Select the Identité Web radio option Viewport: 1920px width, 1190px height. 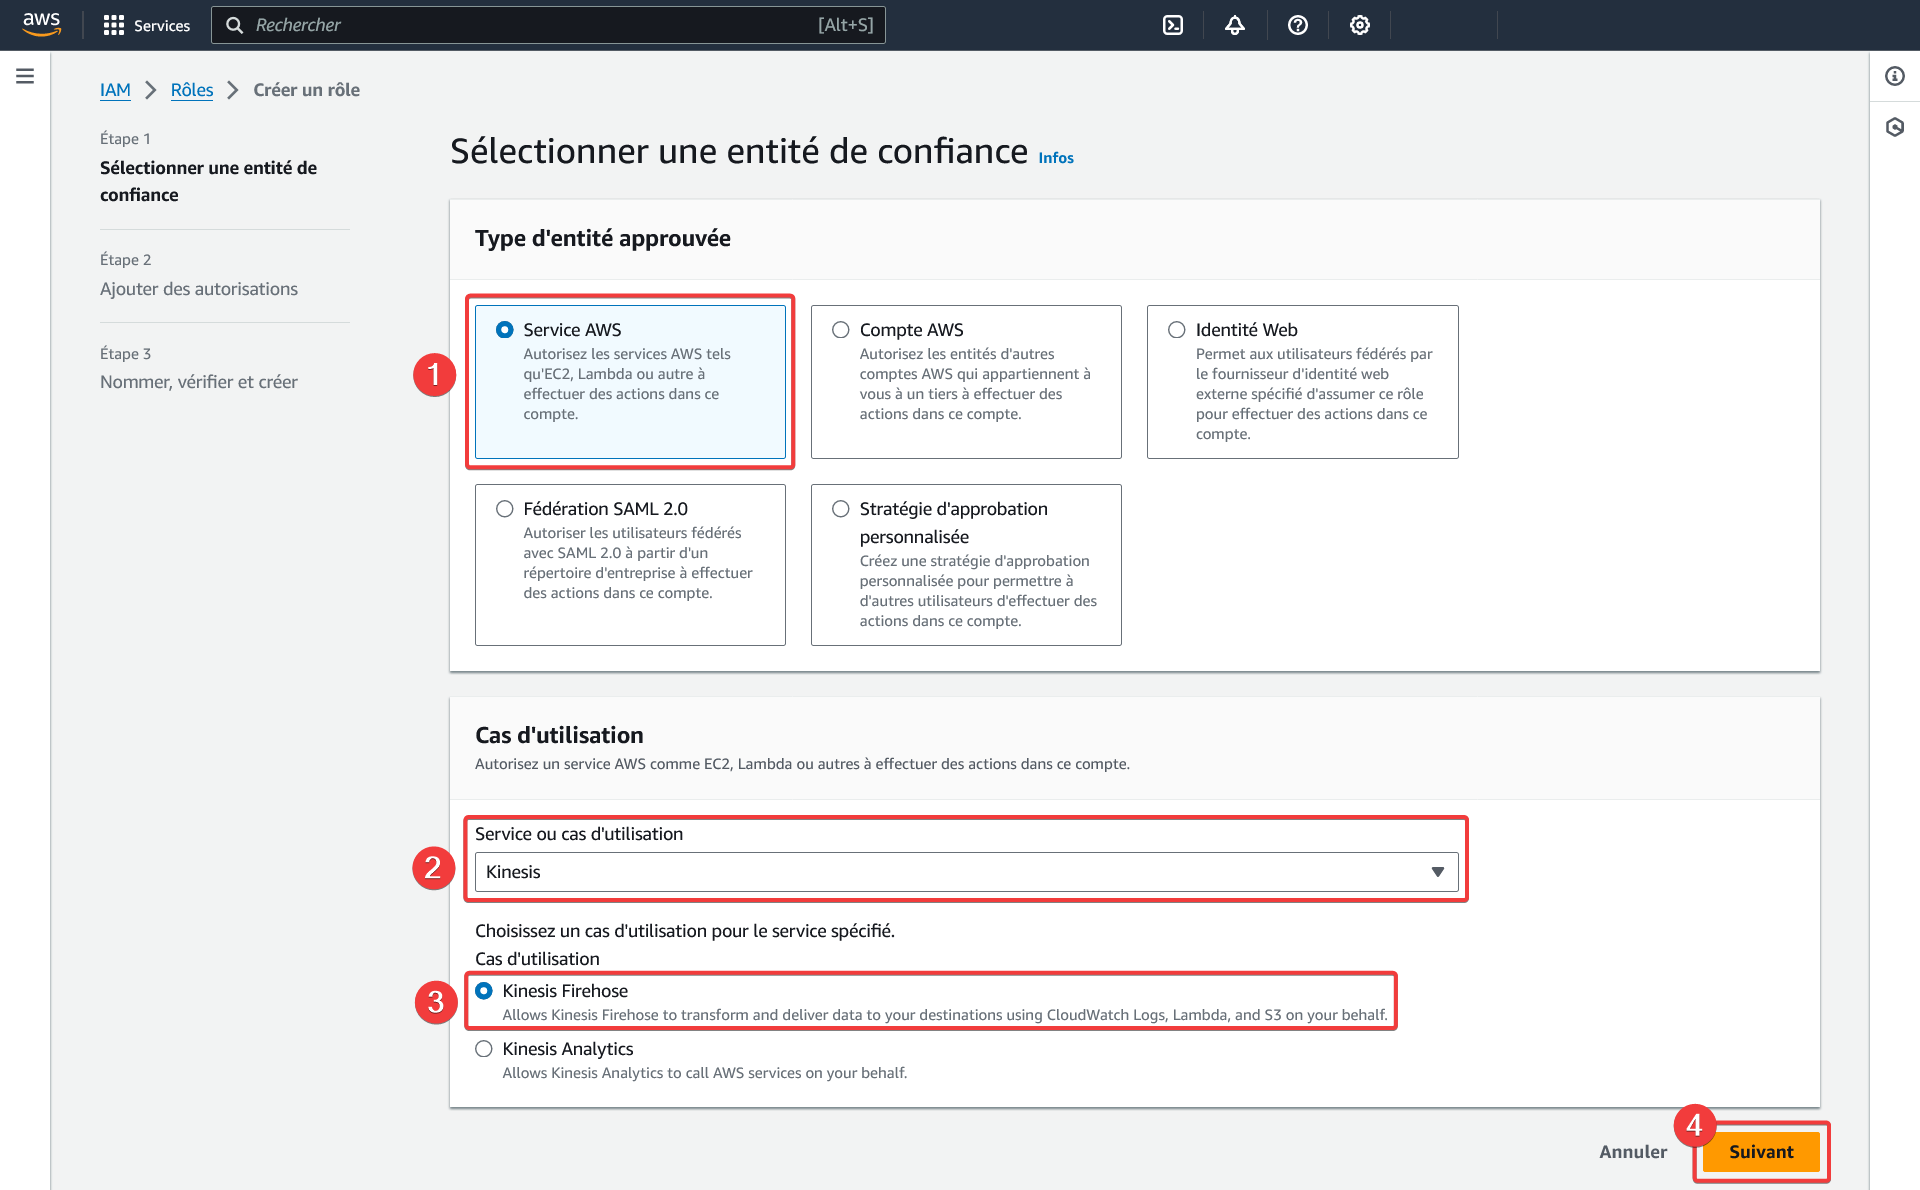1177,330
